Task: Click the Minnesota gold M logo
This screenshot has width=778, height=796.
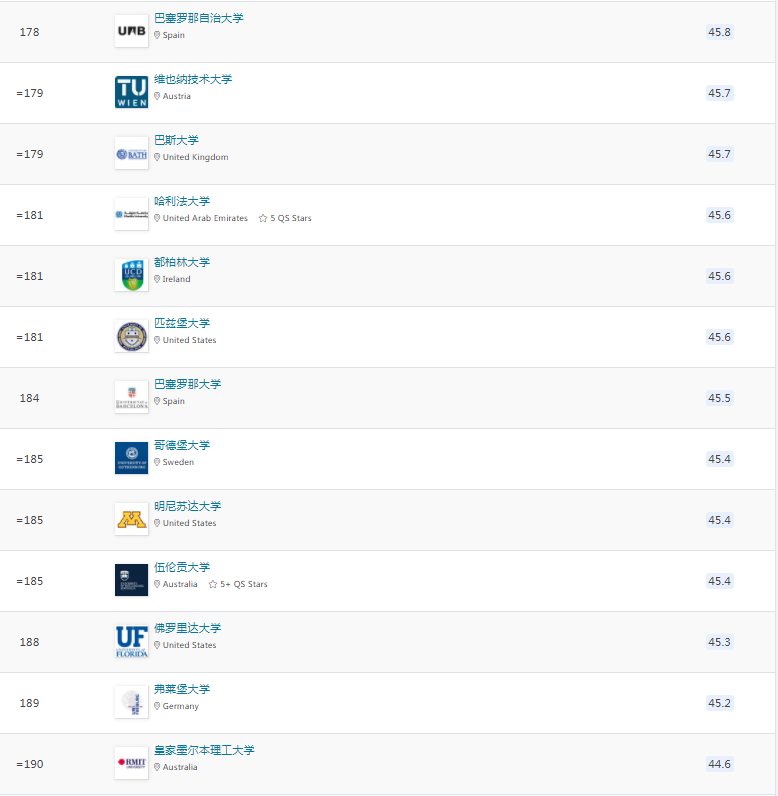Action: point(131,519)
